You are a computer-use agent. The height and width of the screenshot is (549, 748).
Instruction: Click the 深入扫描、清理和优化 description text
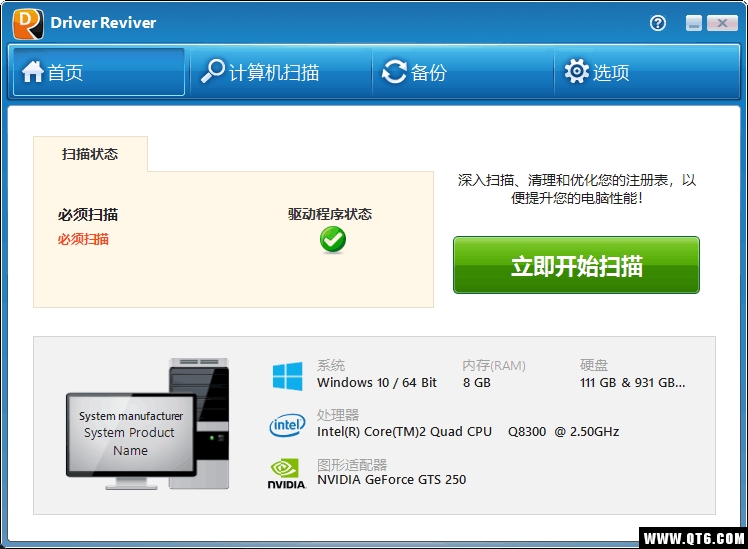[577, 189]
